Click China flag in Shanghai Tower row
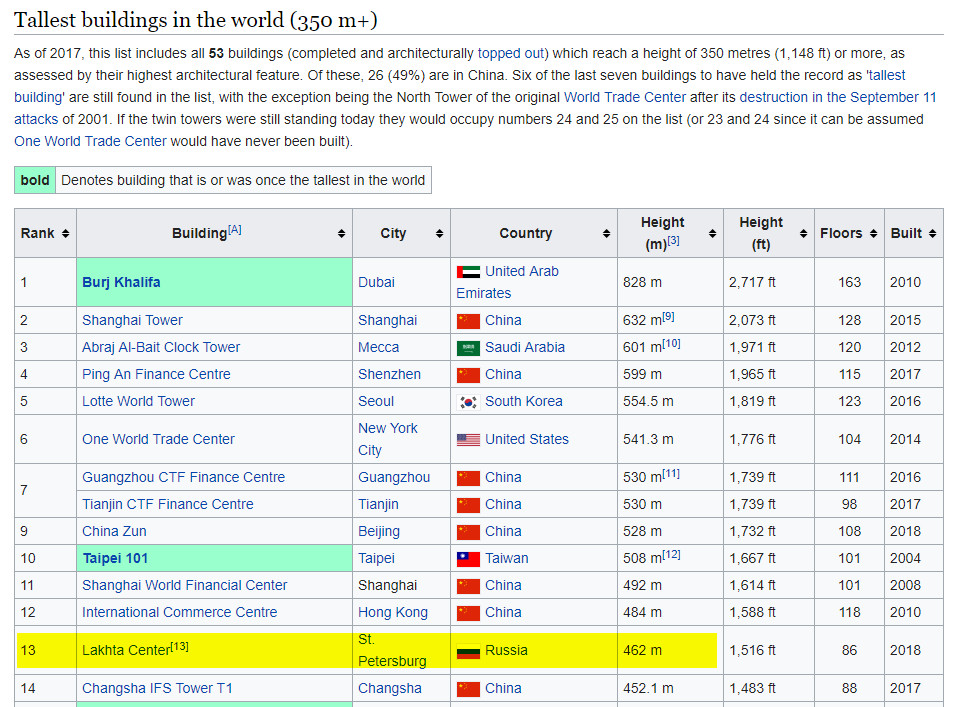Image resolution: width=957 pixels, height=707 pixels. coord(468,321)
